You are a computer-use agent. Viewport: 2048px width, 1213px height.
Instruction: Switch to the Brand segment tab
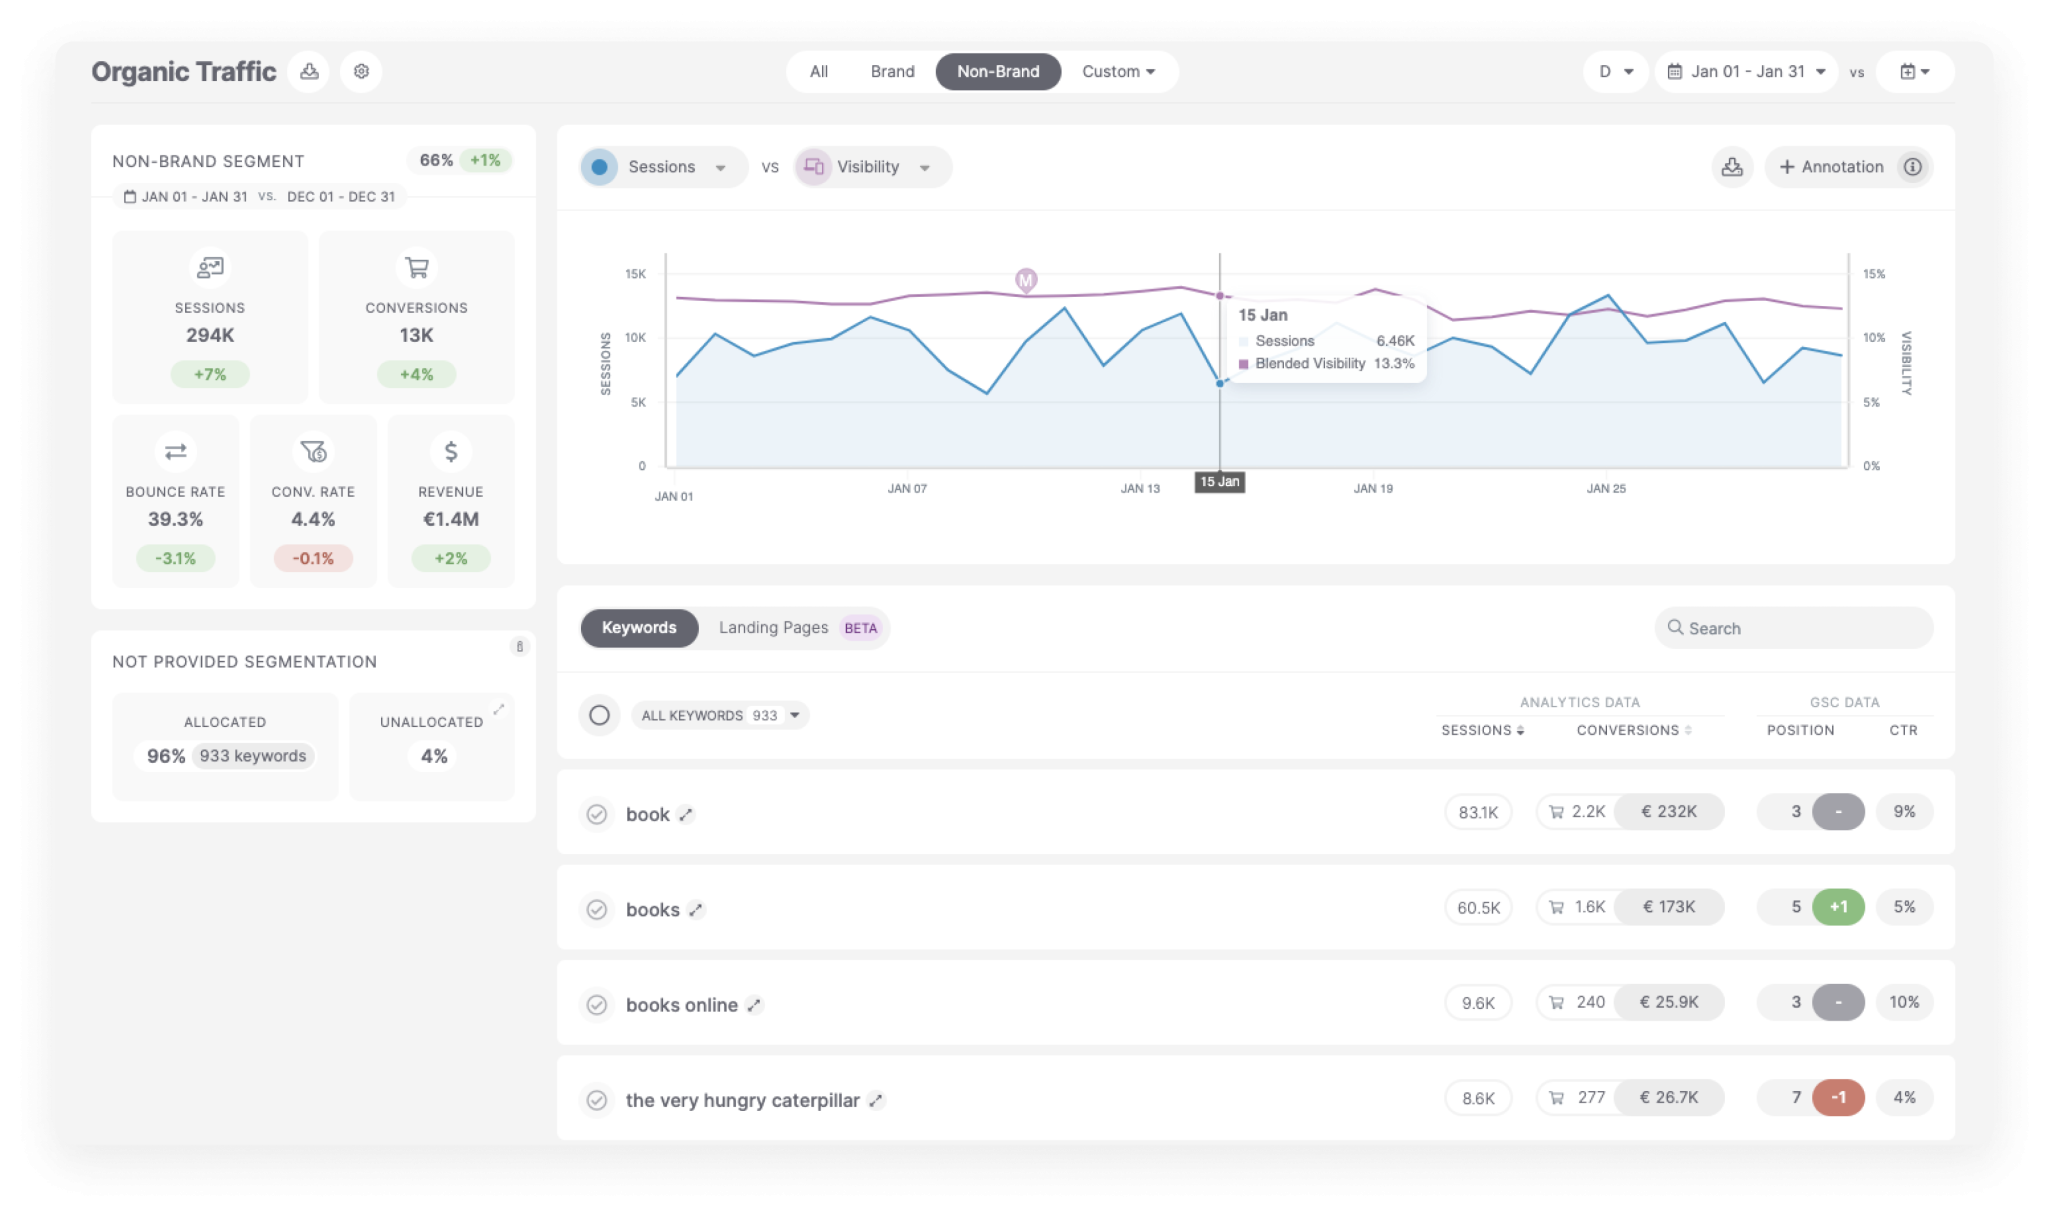pyautogui.click(x=892, y=72)
